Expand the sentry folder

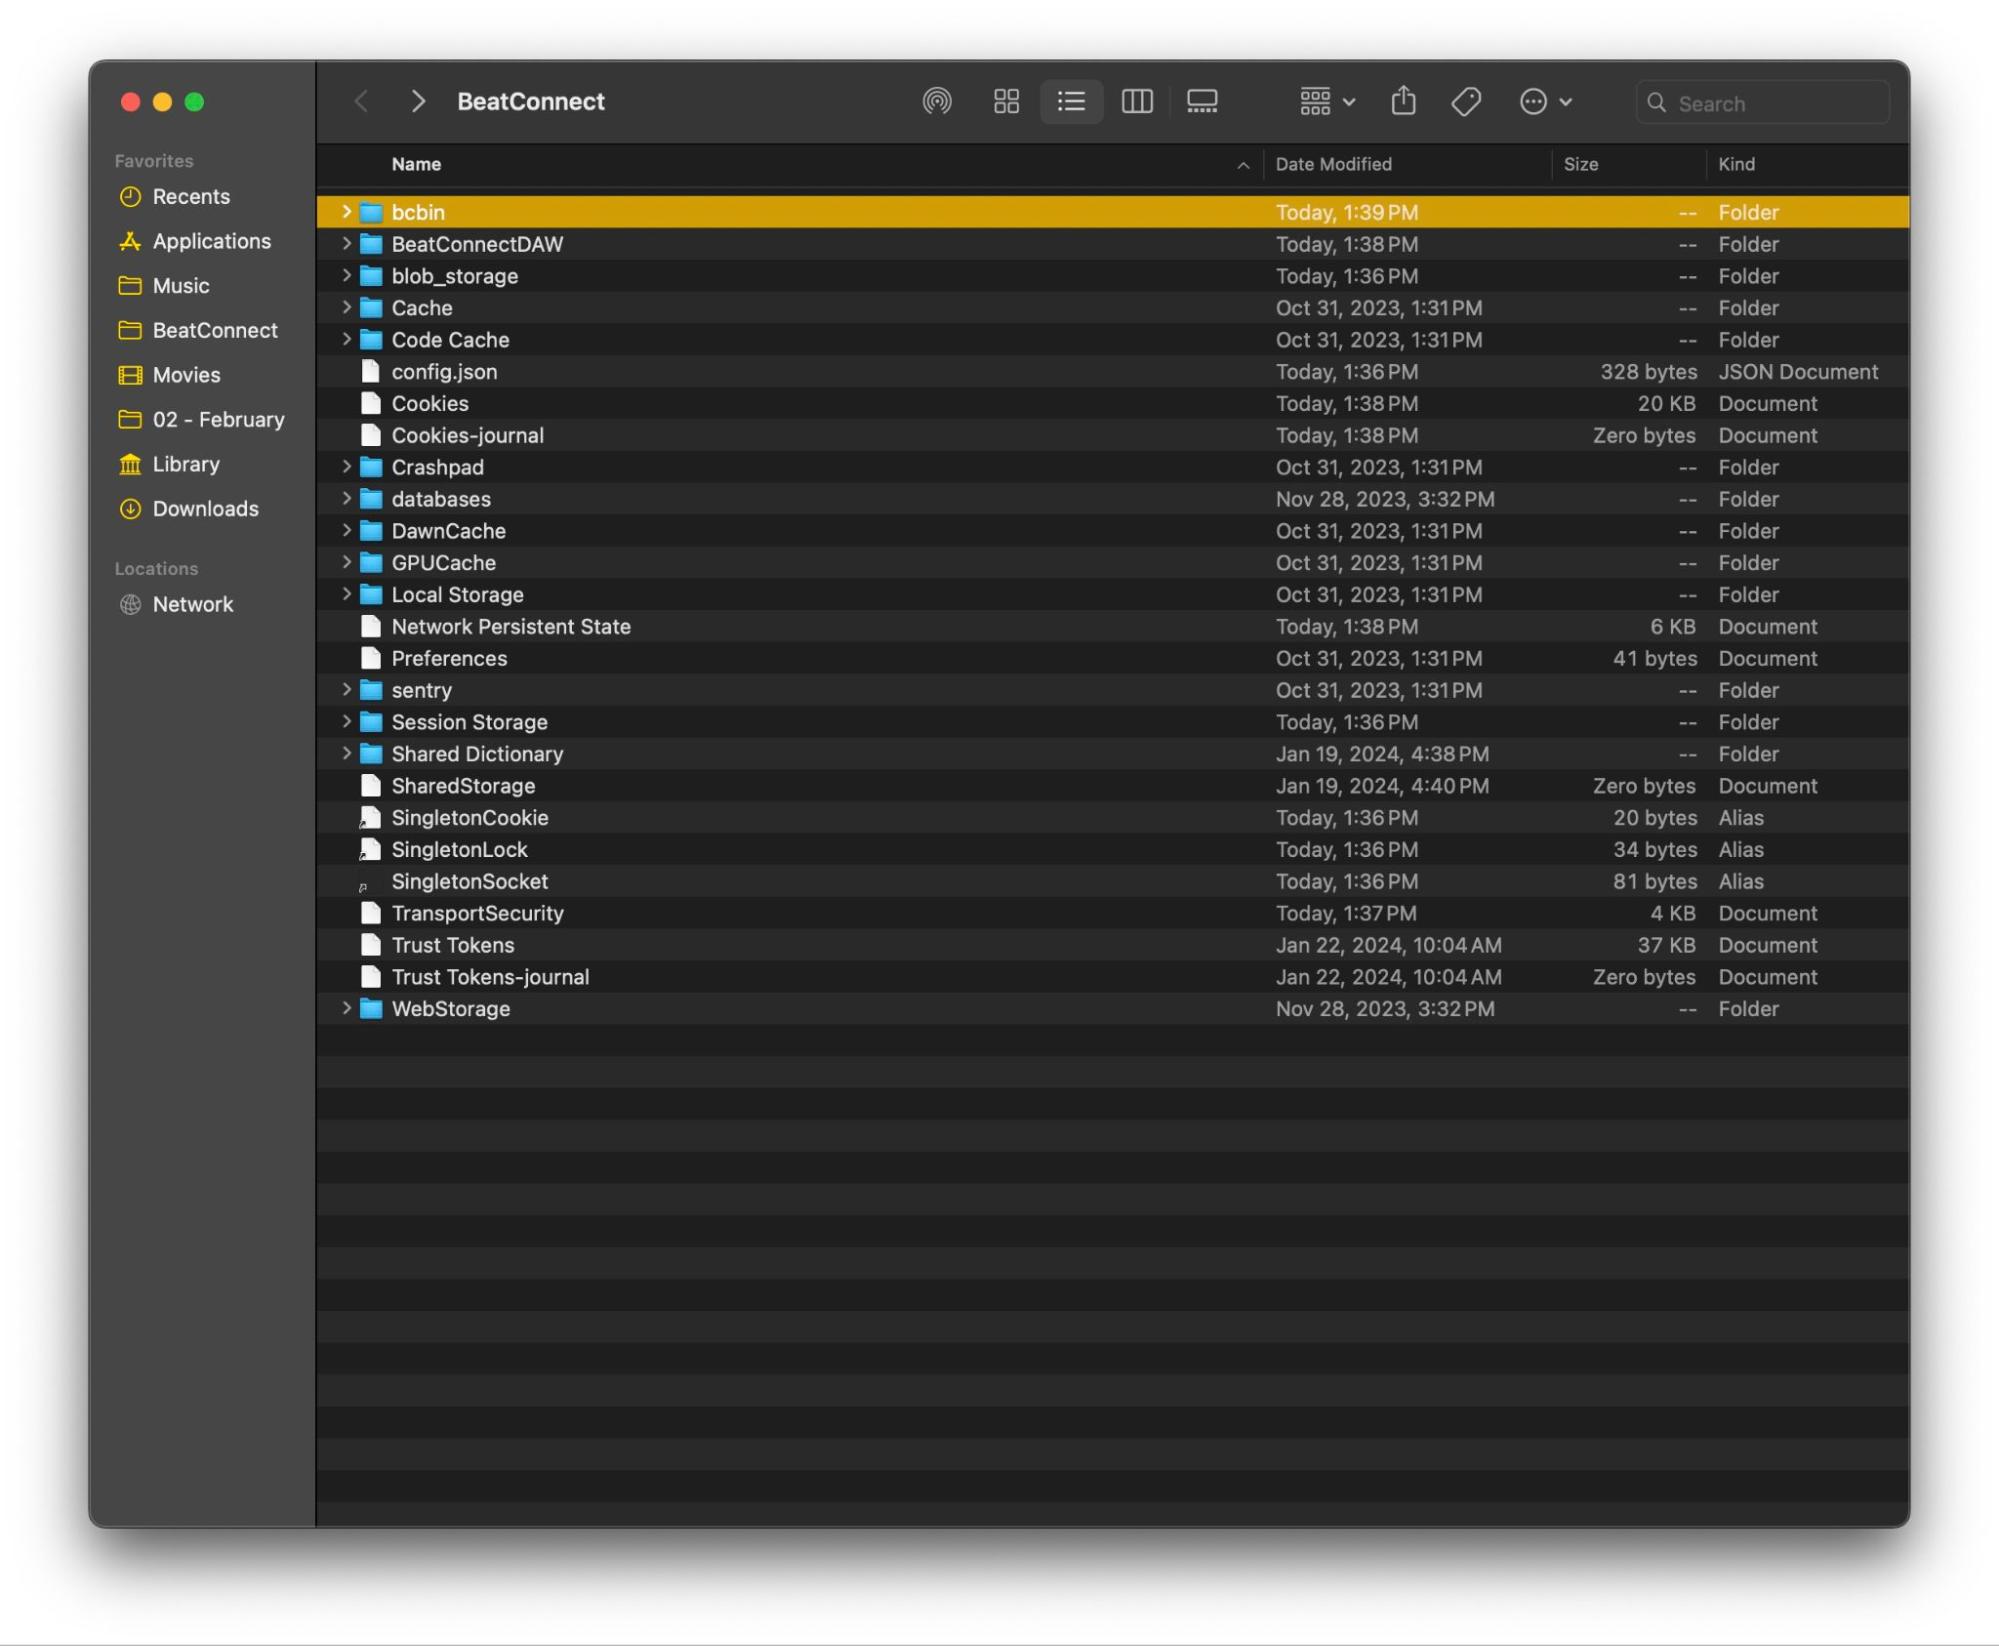click(346, 690)
